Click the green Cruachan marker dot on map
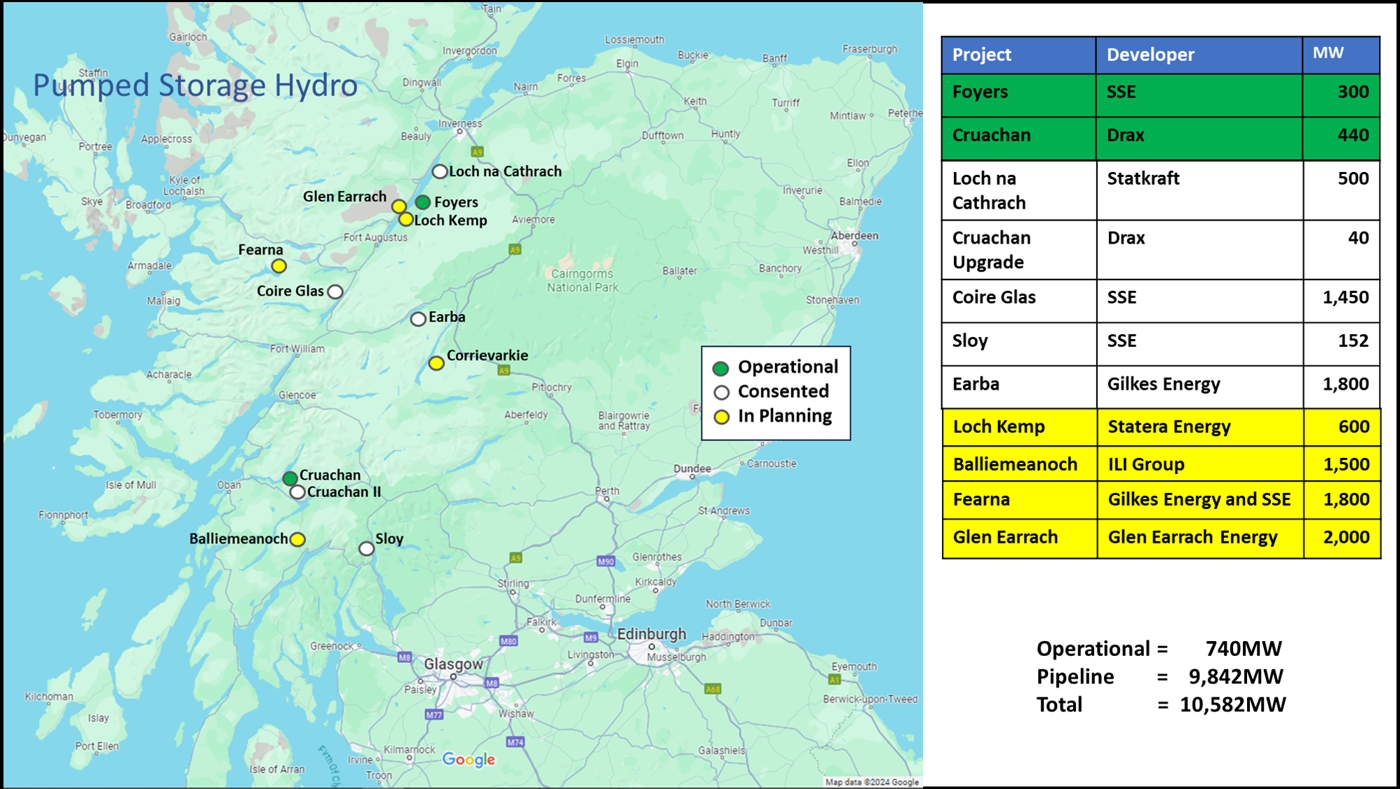Screen dimensions: 1400x789 click(x=290, y=478)
